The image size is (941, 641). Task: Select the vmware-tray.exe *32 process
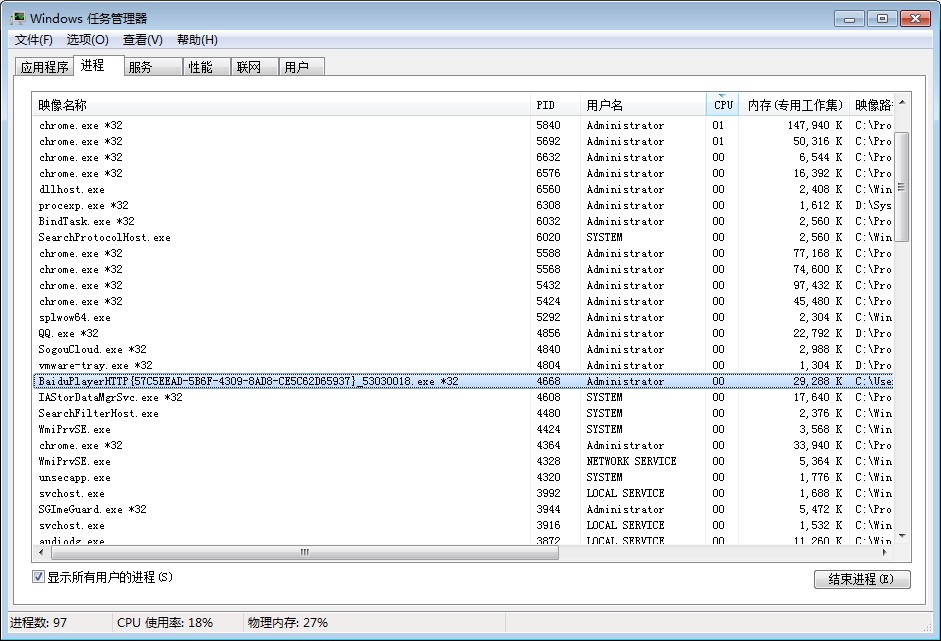pyautogui.click(x=463, y=366)
